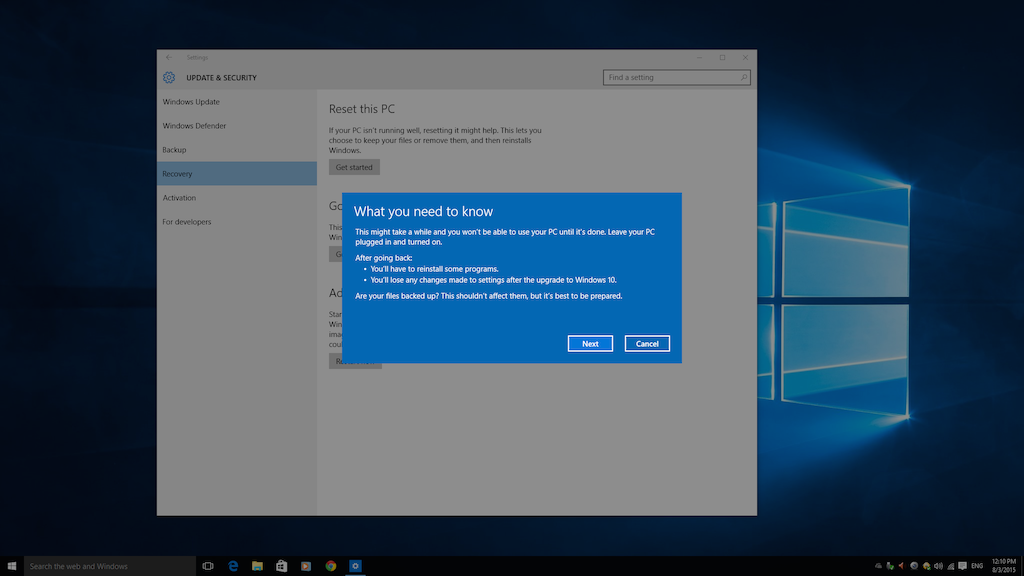1024x576 pixels.
Task: Click the Reset this PC heading
Action: [362, 109]
